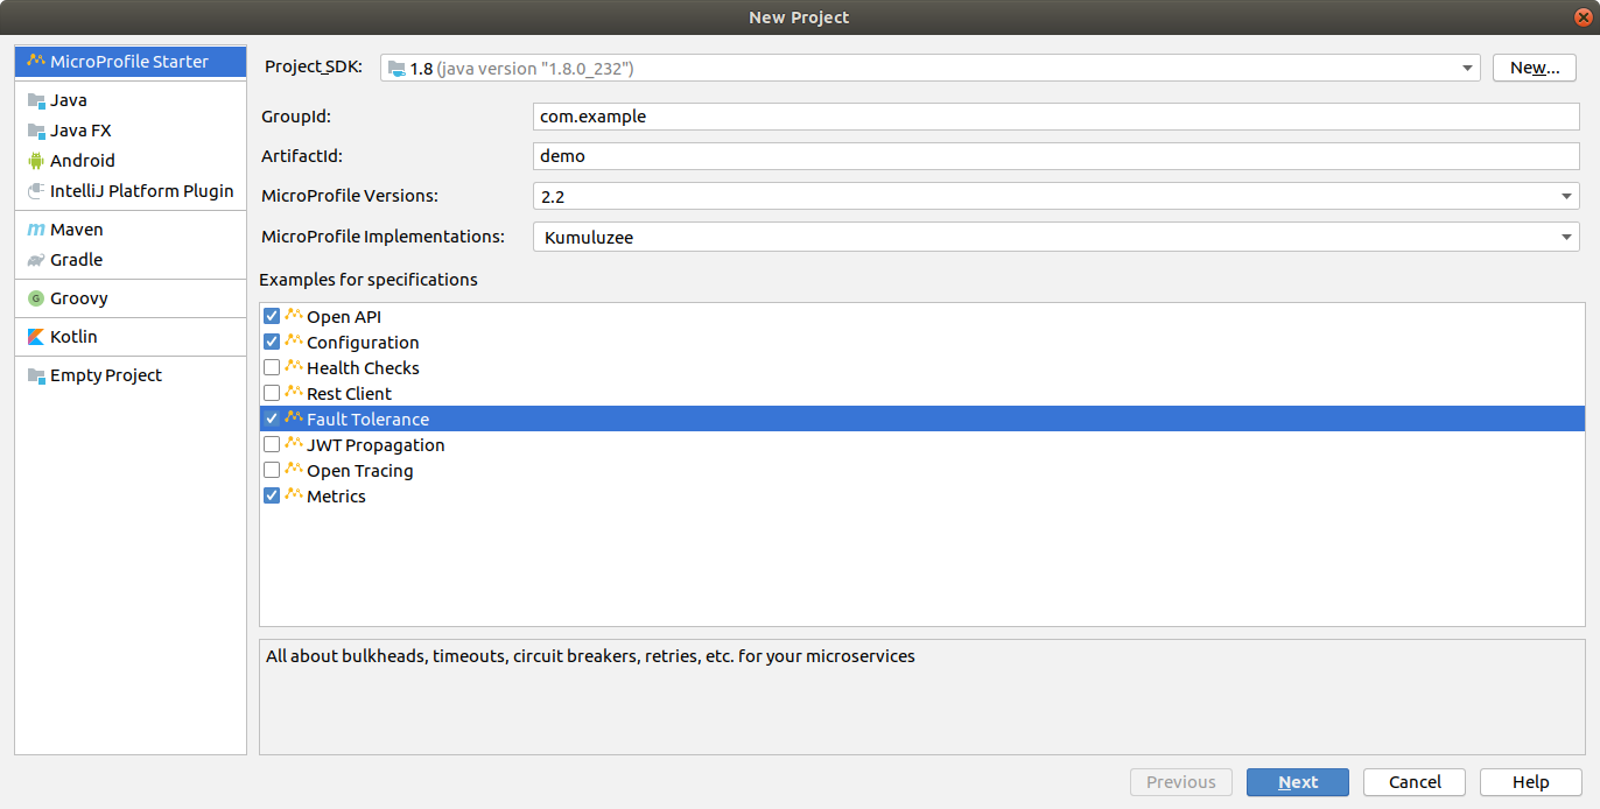The image size is (1600, 809).
Task: Select the Java project type
Action: (131, 100)
